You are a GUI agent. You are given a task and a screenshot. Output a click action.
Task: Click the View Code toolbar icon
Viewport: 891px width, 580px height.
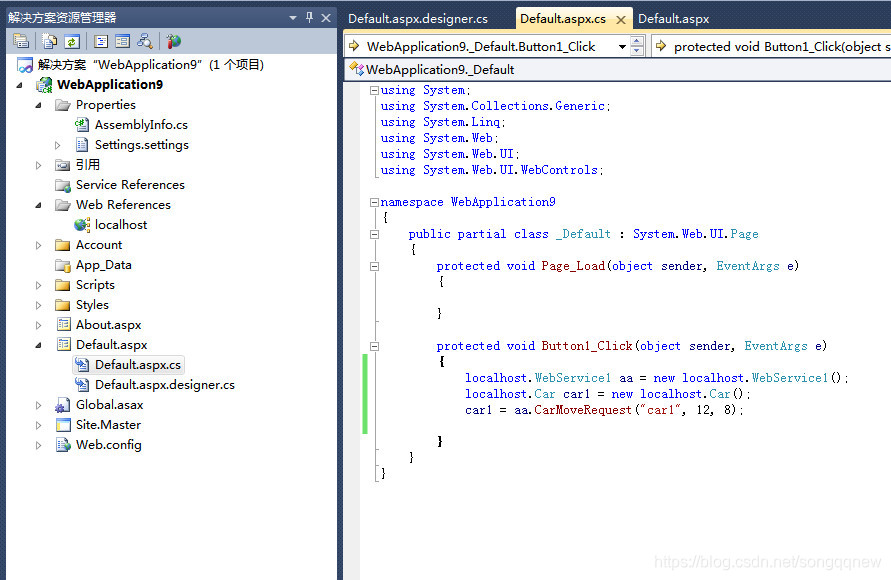(x=101, y=41)
